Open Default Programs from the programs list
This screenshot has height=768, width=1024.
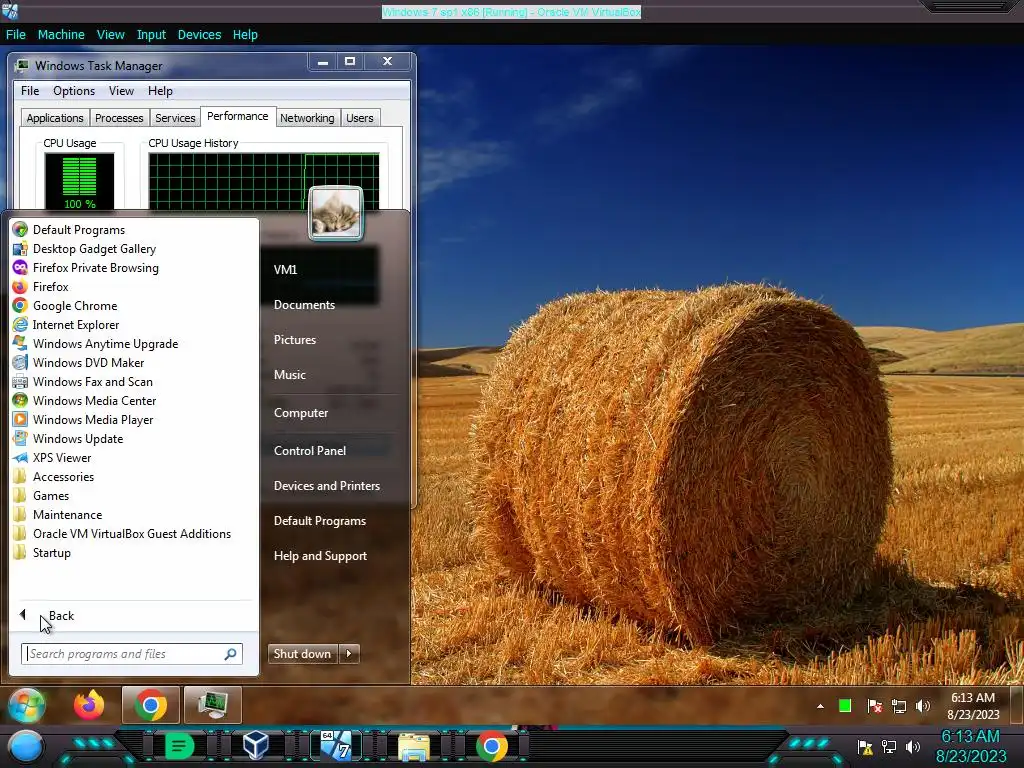click(x=78, y=230)
